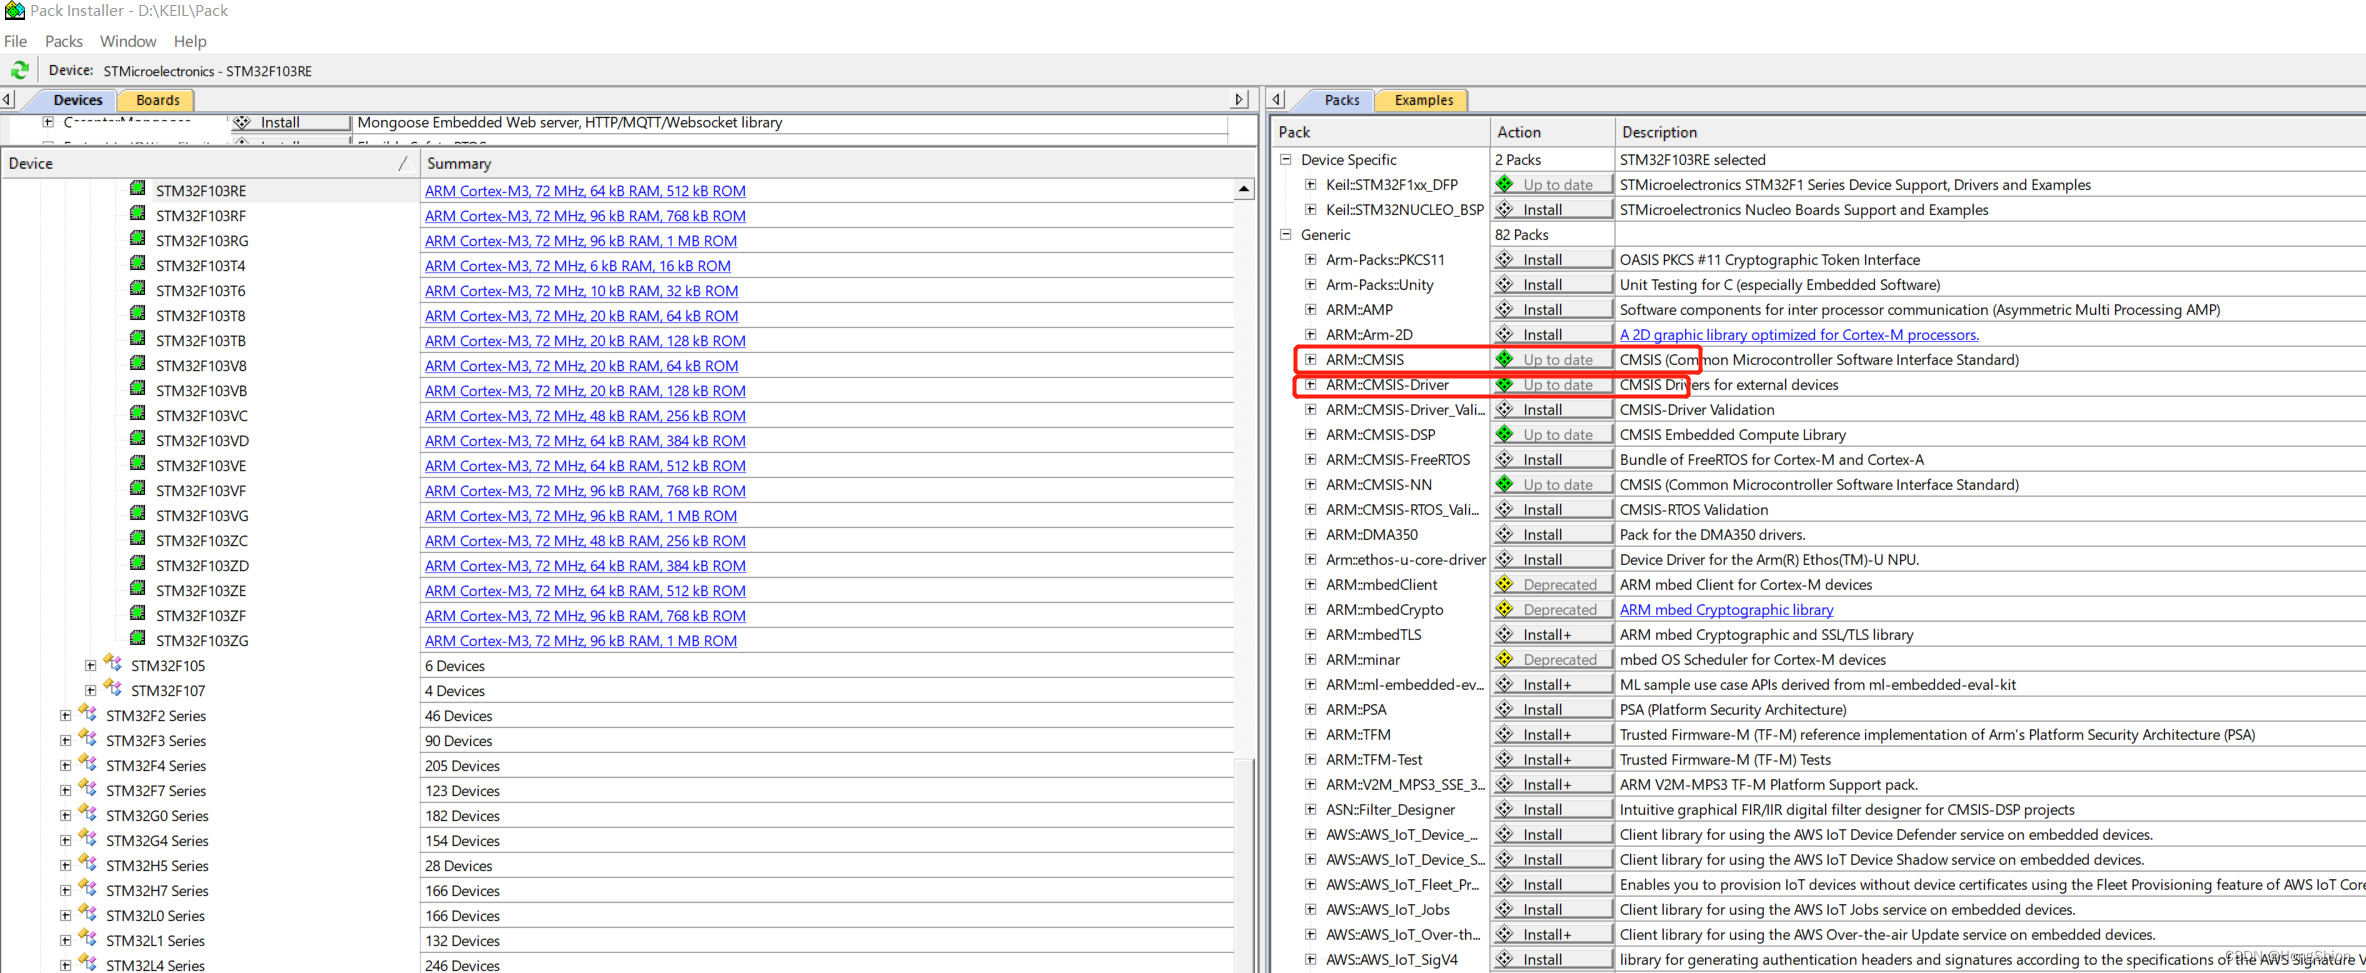2366x973 pixels.
Task: Open the File menu
Action: [16, 41]
